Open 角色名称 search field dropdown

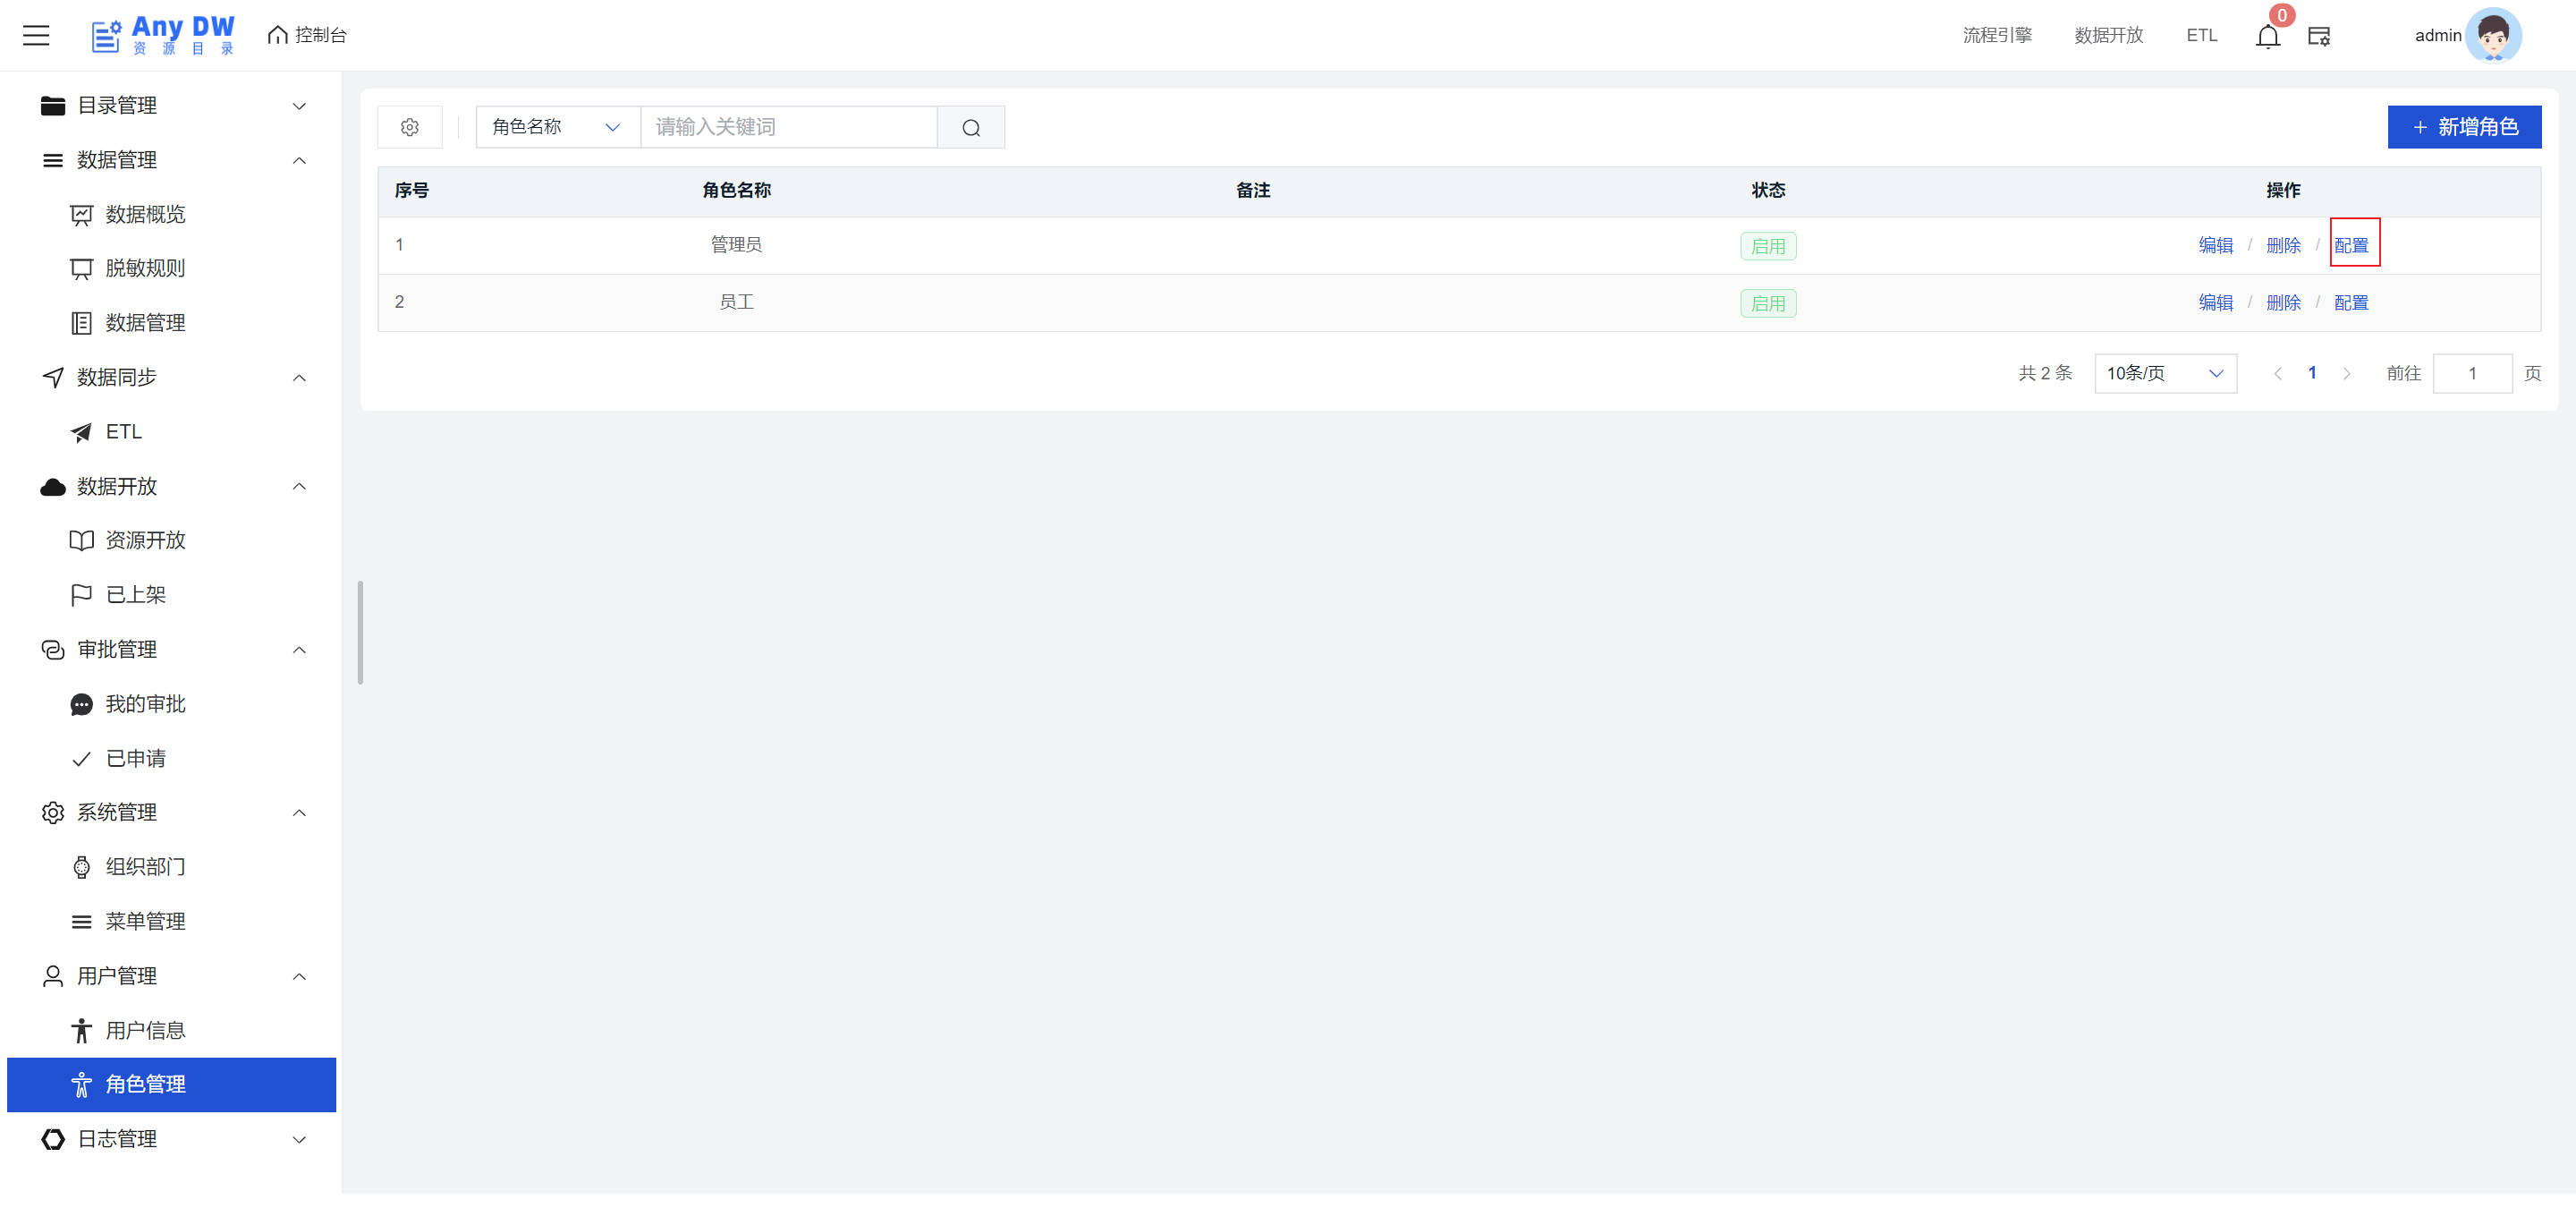tap(557, 127)
